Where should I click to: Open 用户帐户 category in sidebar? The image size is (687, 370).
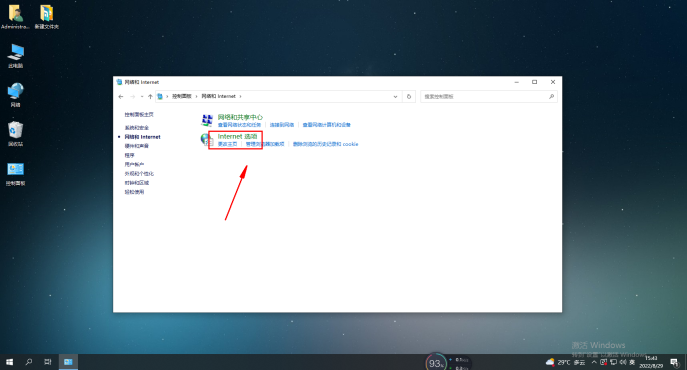coord(134,165)
